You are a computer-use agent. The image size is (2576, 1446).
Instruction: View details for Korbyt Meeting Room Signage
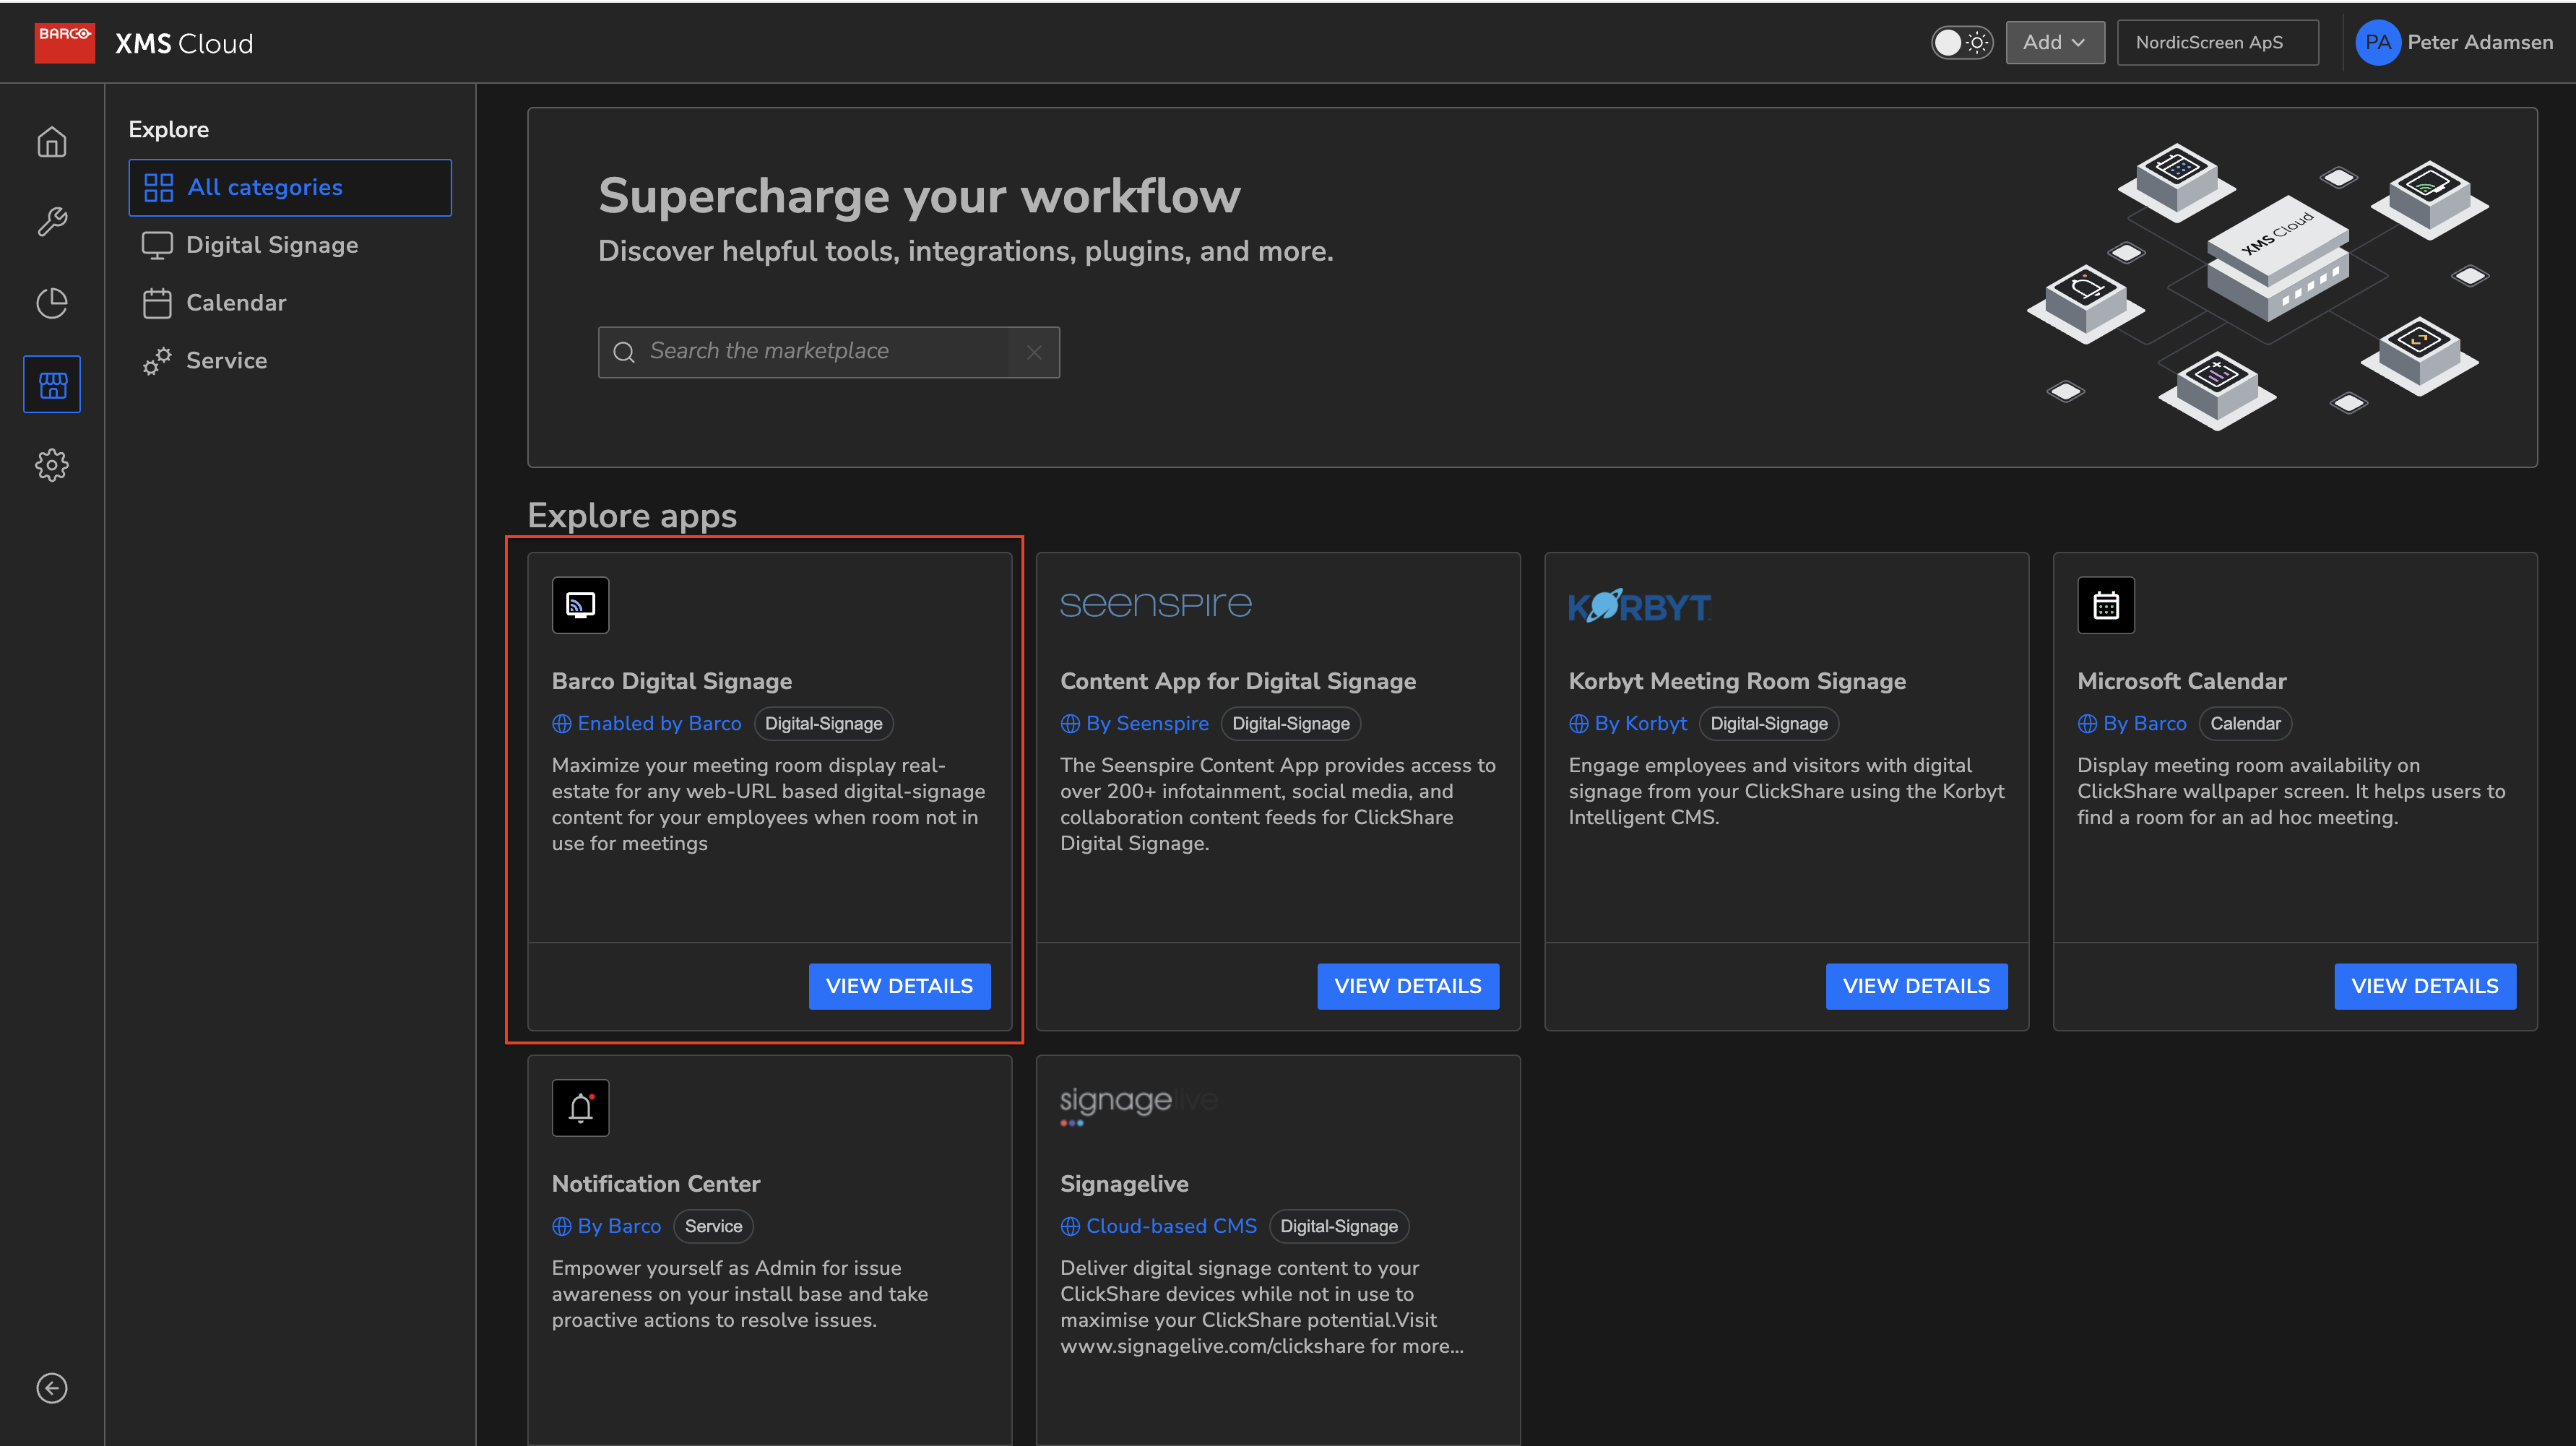coord(1916,986)
